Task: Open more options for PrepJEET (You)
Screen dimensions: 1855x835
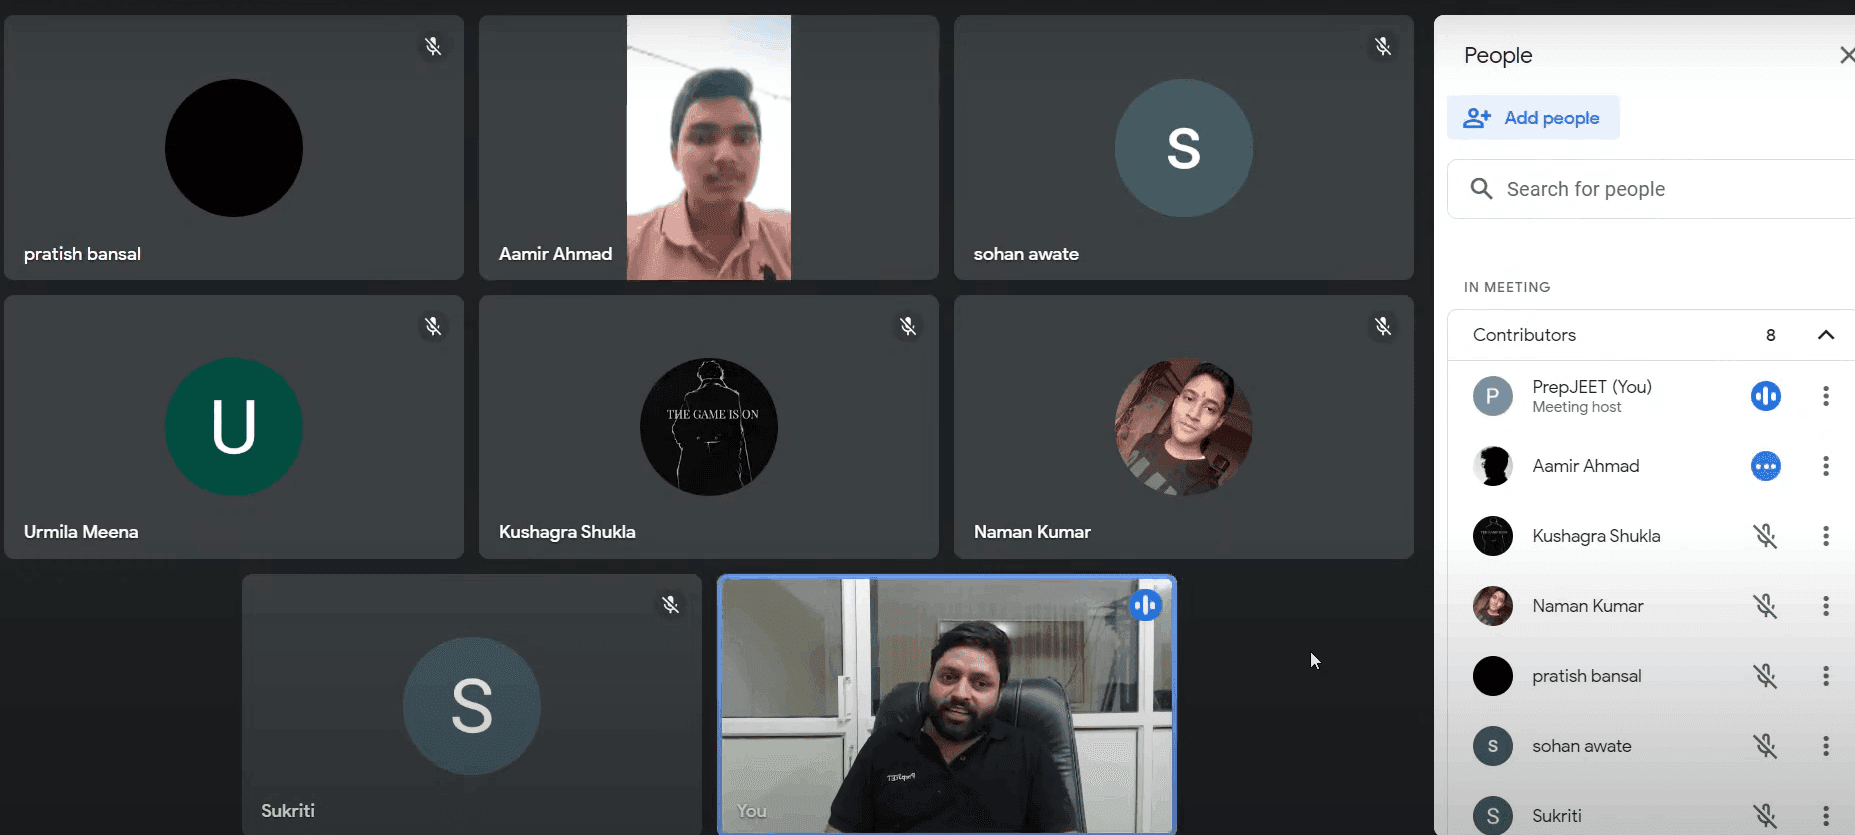Action: click(1825, 396)
